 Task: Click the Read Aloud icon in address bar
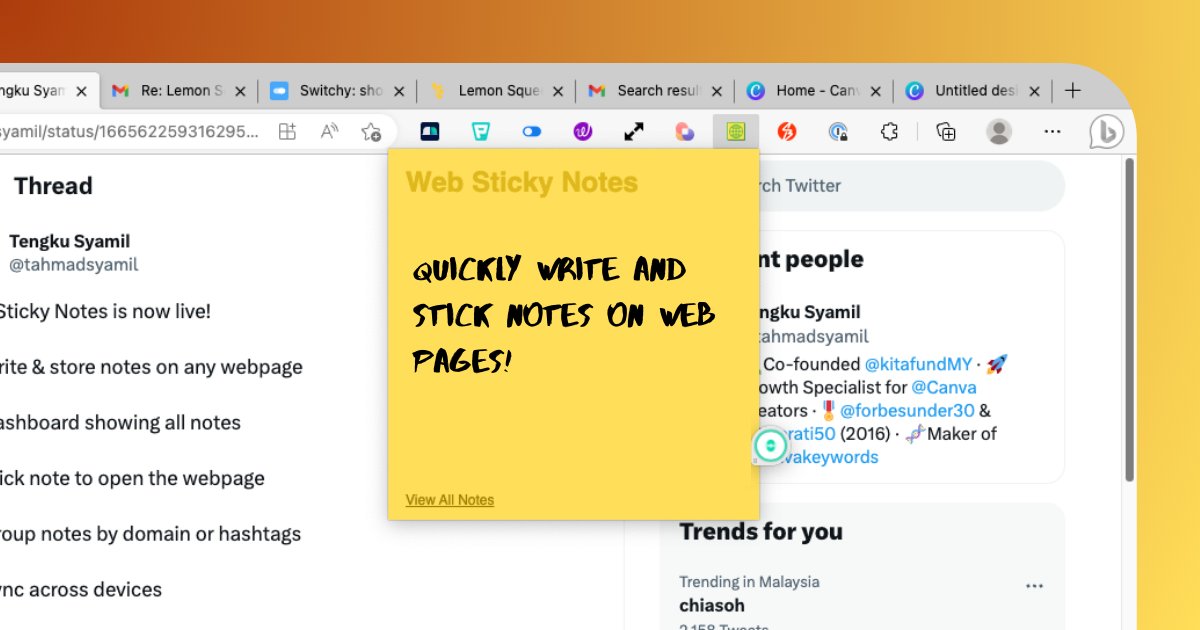pyautogui.click(x=329, y=131)
